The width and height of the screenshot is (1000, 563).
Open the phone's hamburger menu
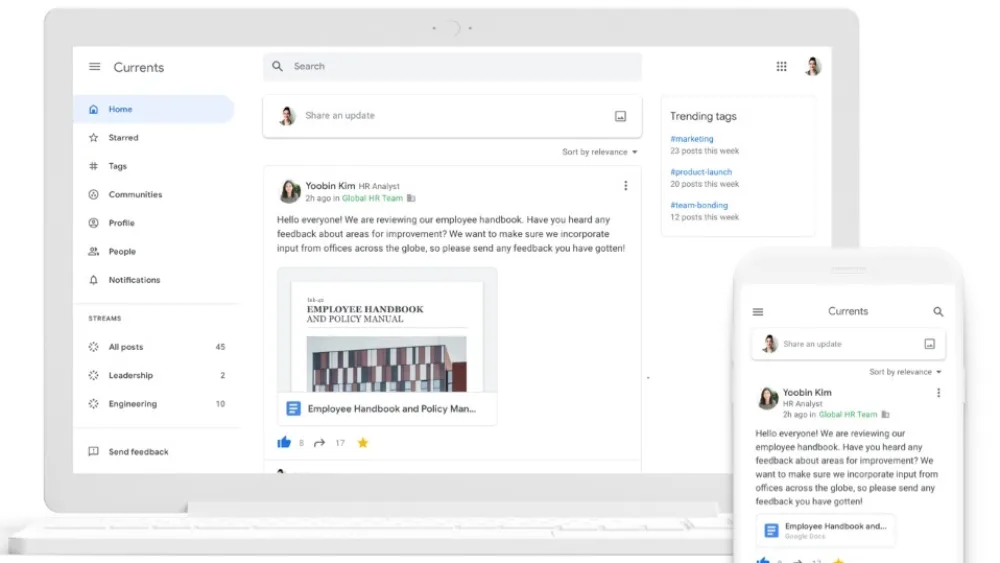click(x=758, y=312)
